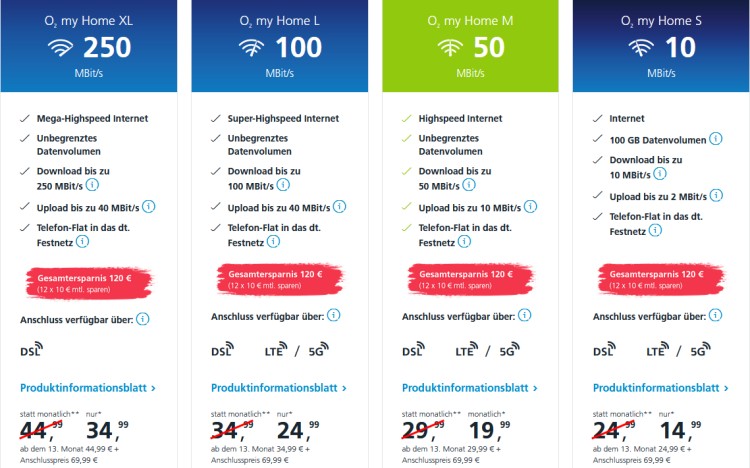Image resolution: width=750 pixels, height=468 pixels.
Task: Click info icon next to Download 50 MBit/s
Action: [x=476, y=185]
